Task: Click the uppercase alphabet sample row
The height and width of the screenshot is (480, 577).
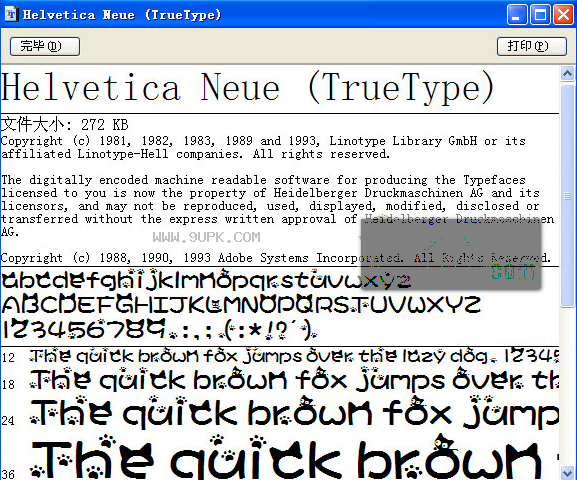Action: 241,305
